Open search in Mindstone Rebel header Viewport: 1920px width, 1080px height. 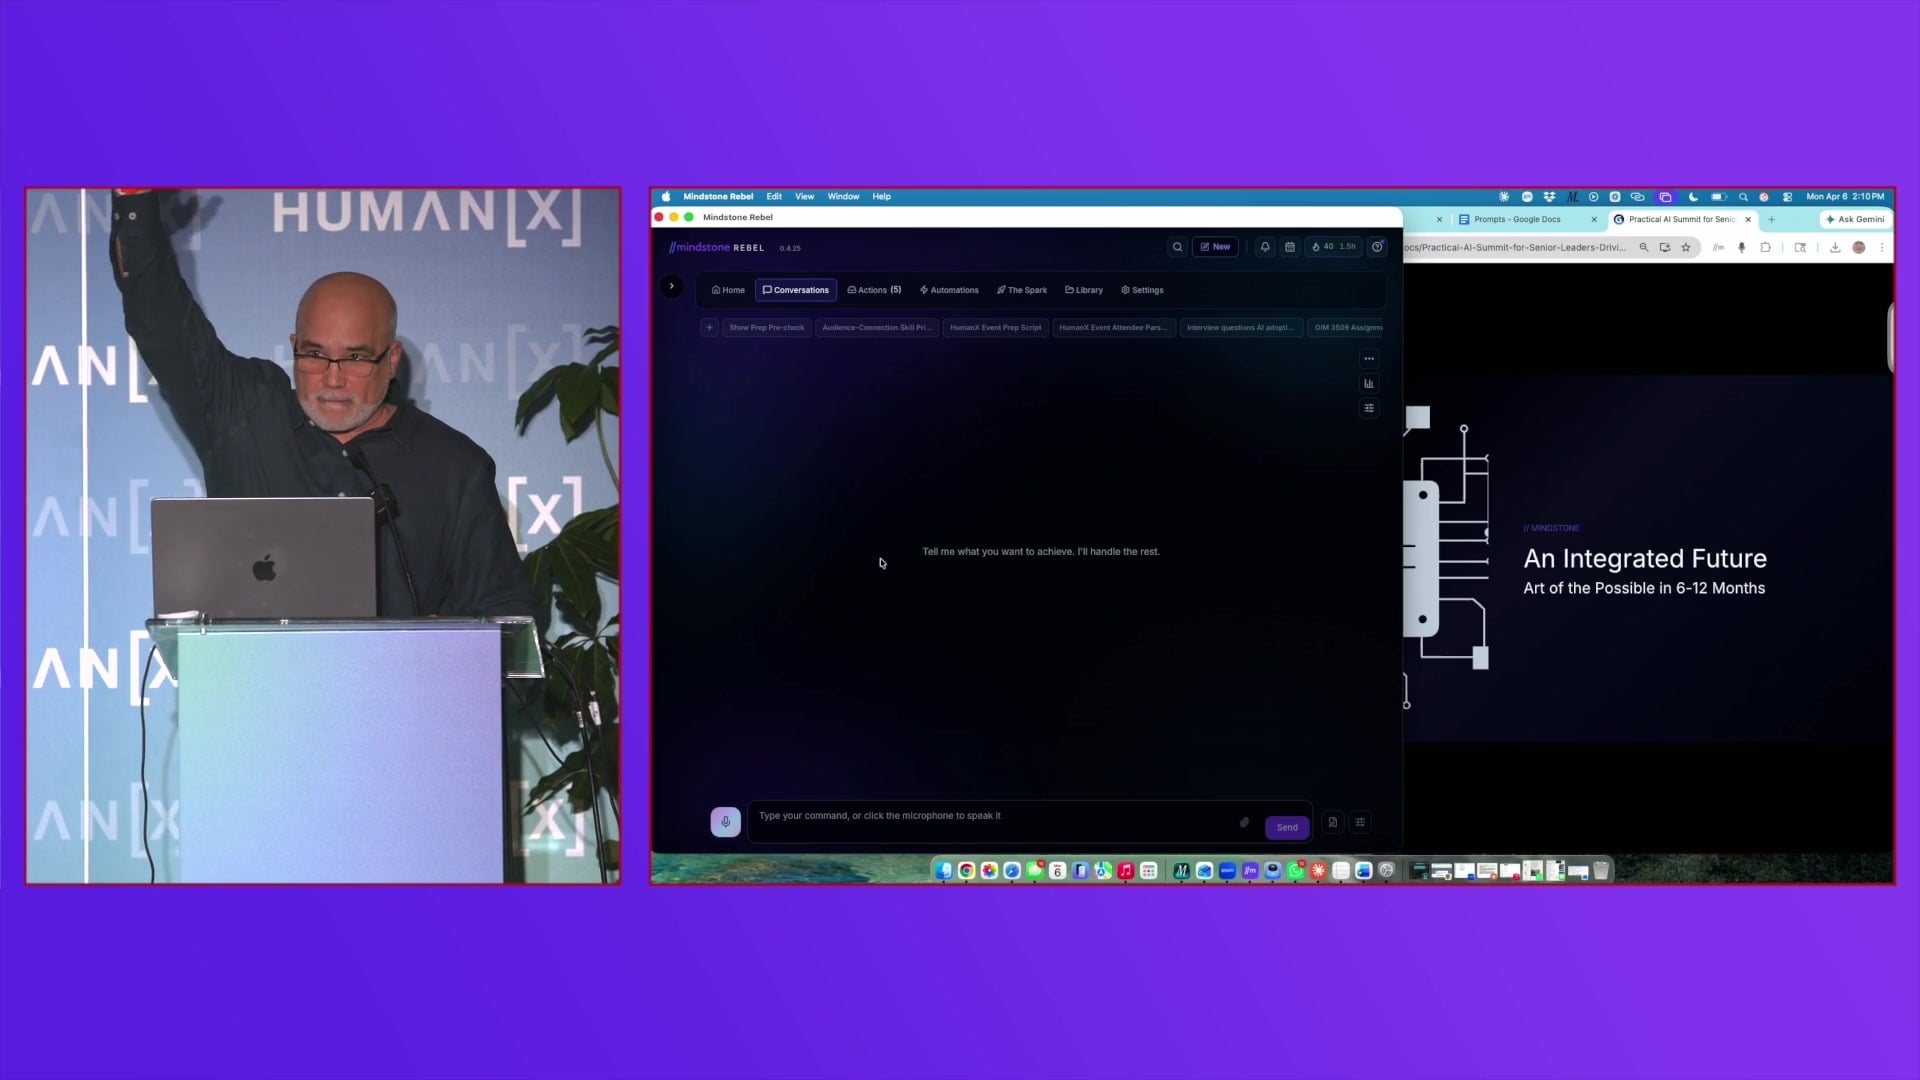pyautogui.click(x=1177, y=247)
